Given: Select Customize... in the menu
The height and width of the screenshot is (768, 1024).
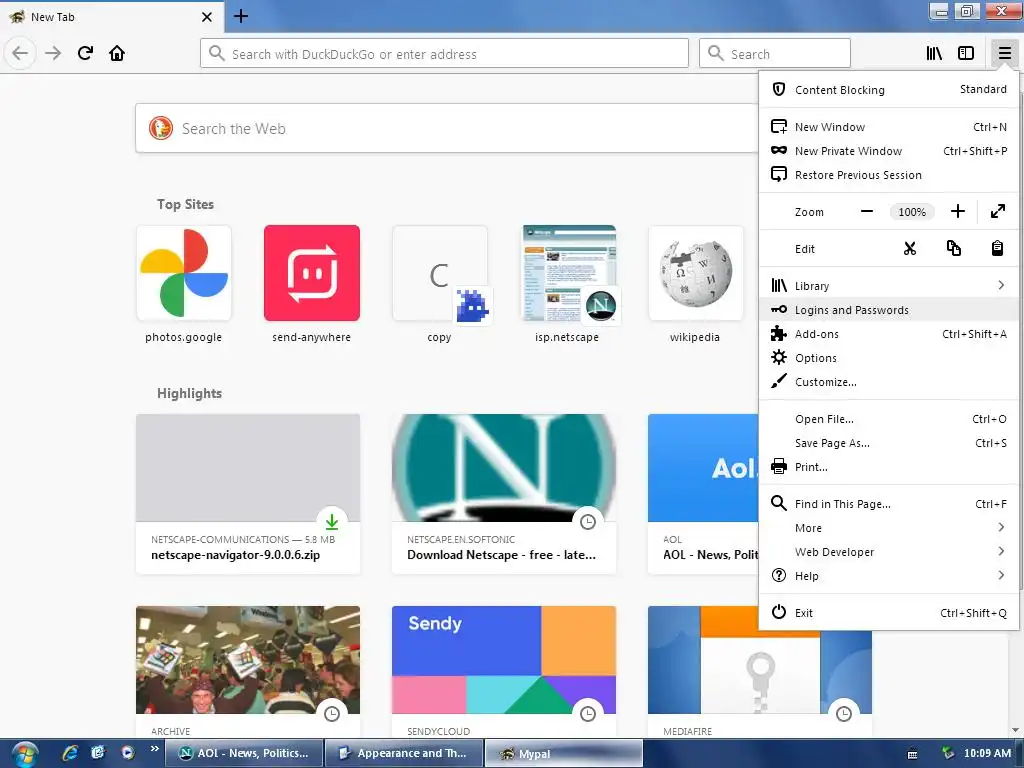Looking at the screenshot, I should pyautogui.click(x=889, y=382).
